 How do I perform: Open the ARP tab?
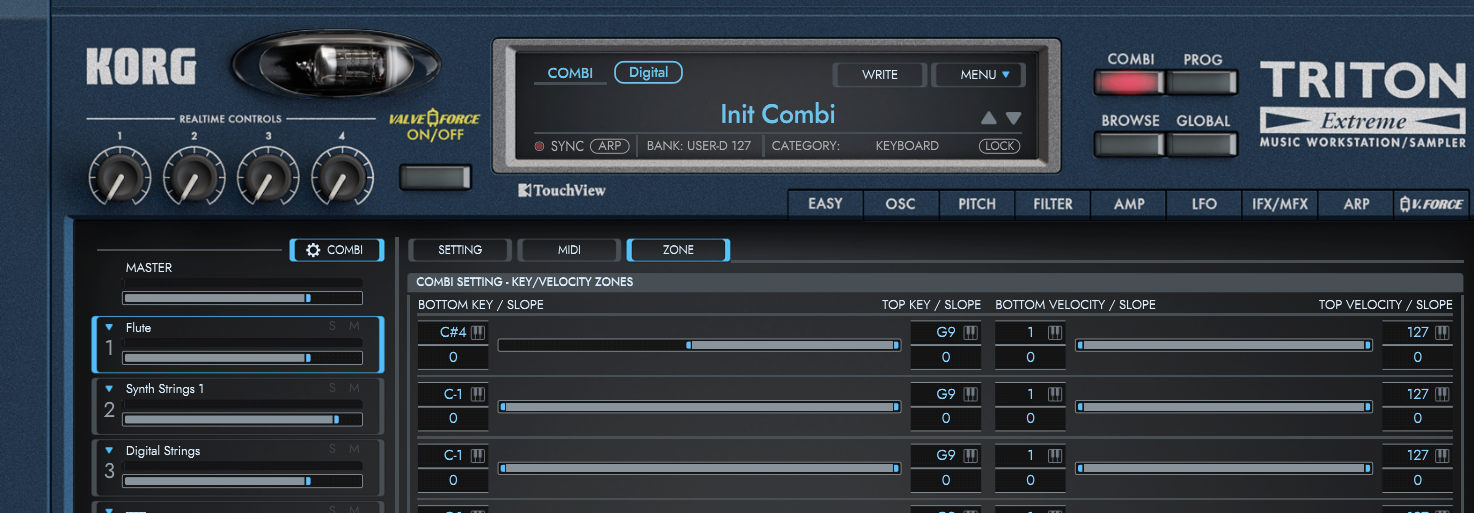point(1356,204)
